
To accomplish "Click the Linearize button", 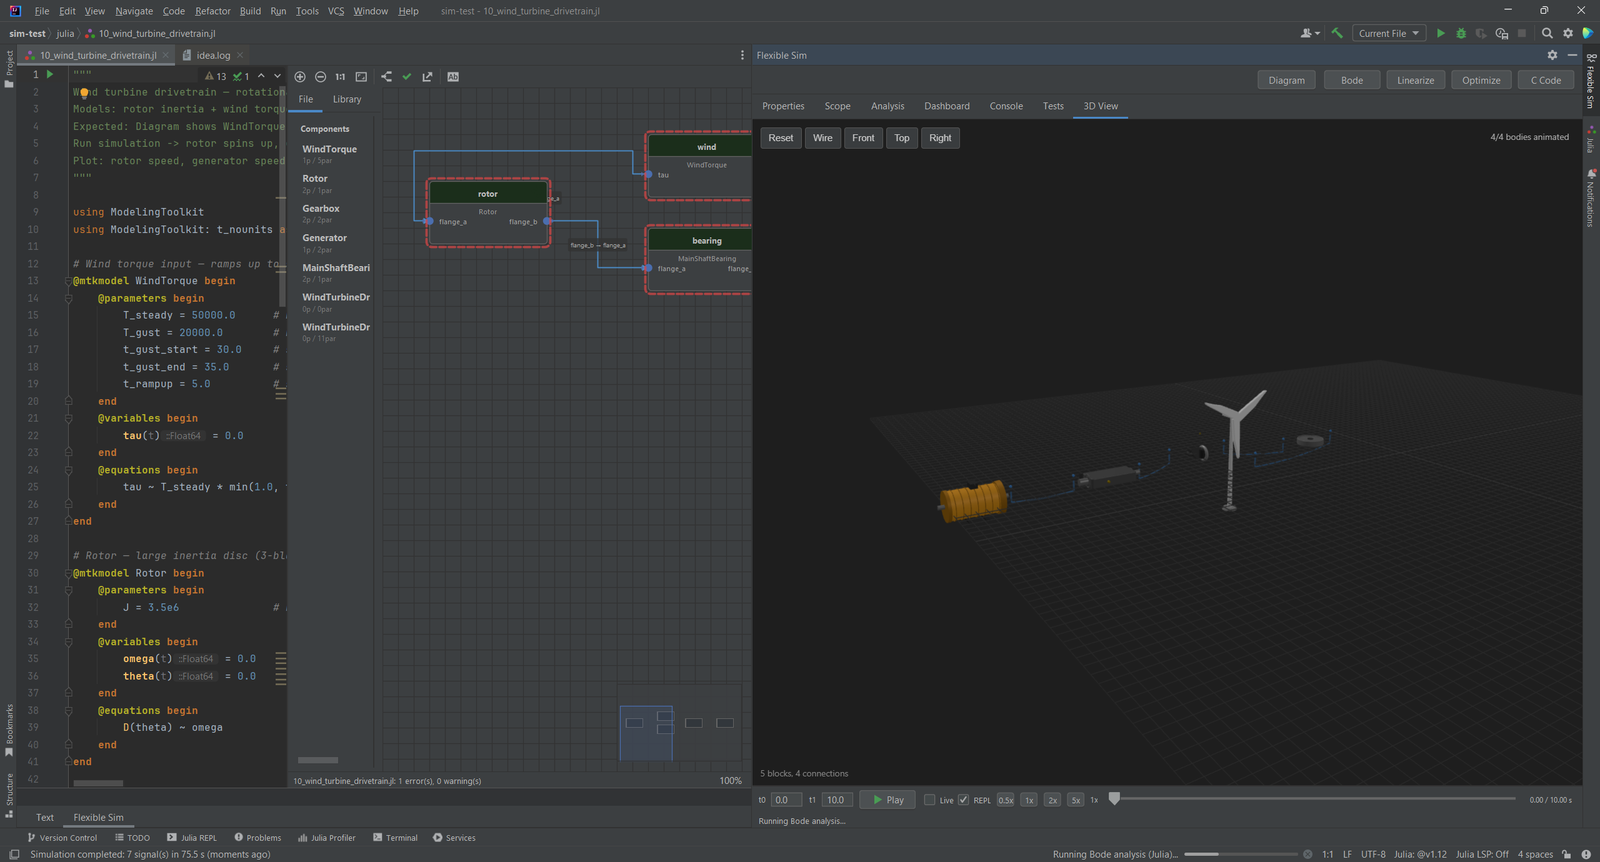I will coord(1415,80).
